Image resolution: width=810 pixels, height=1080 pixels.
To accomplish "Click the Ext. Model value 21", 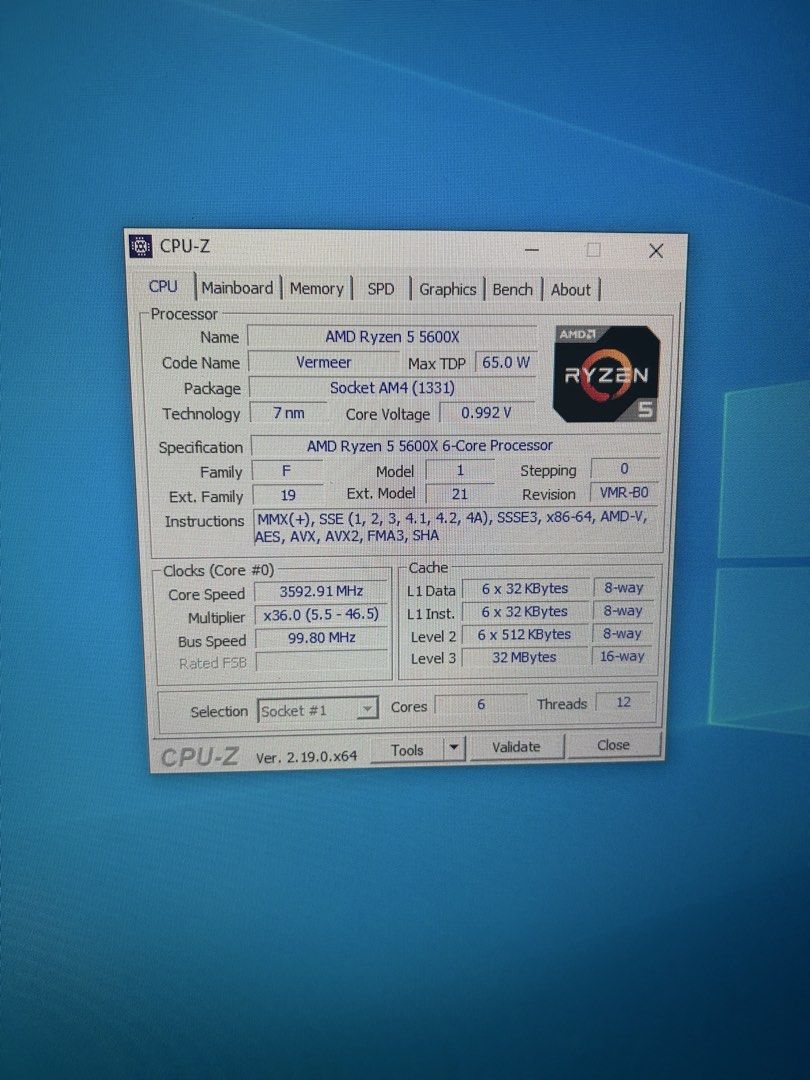I will click(459, 493).
